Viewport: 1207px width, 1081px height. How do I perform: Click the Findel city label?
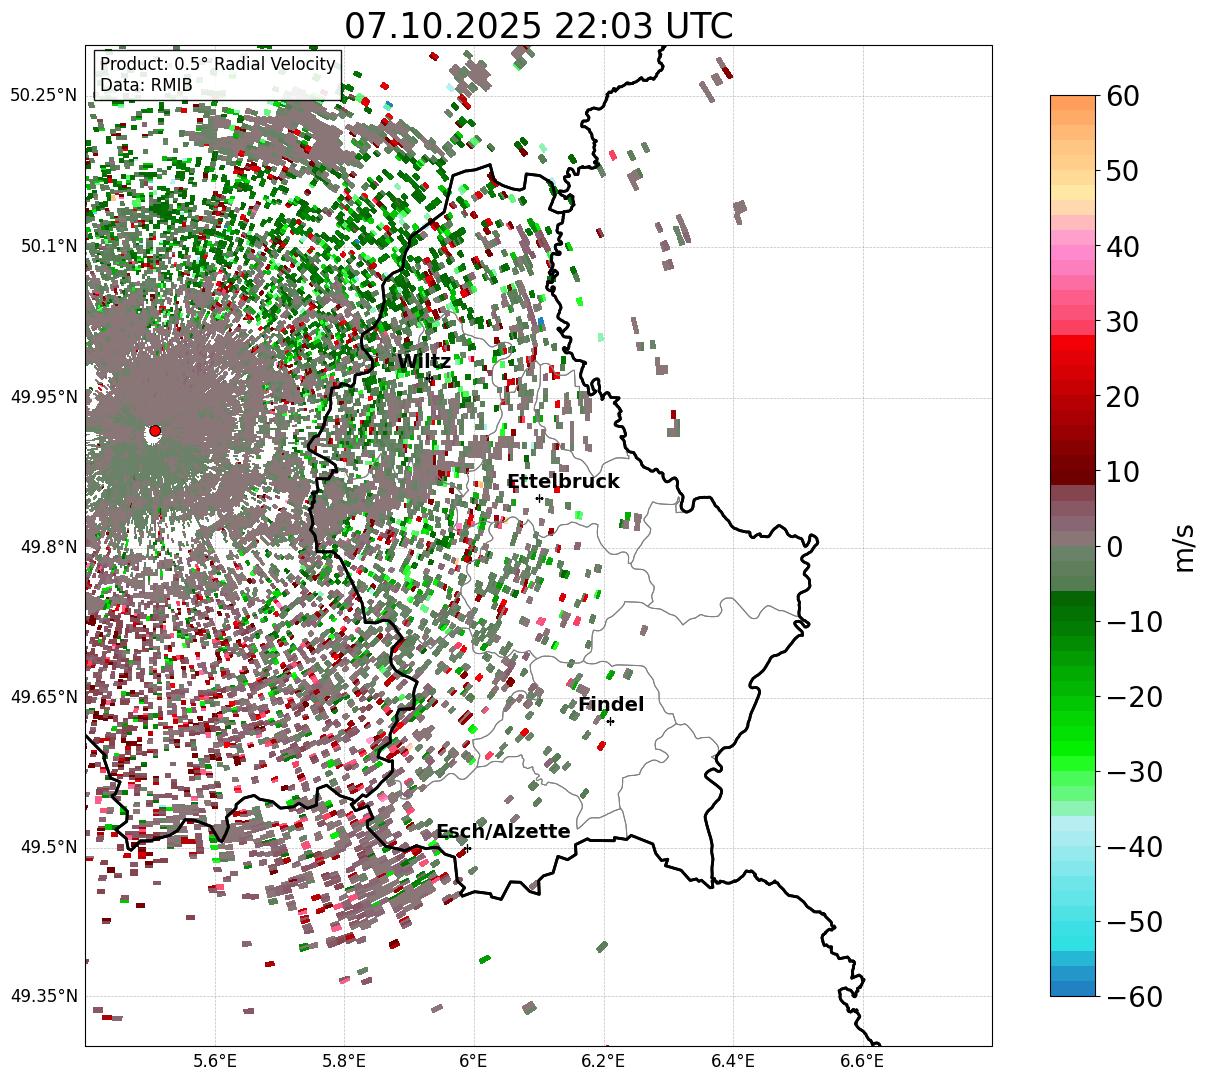(x=610, y=705)
